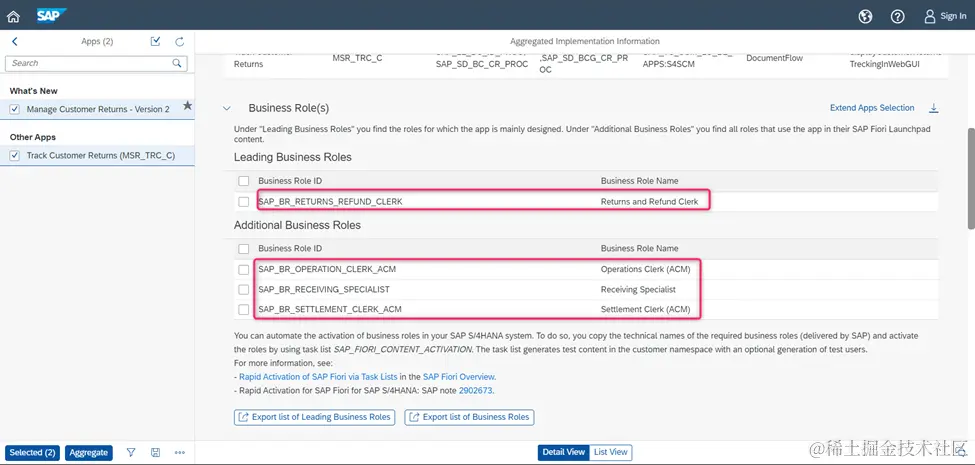Click the select-all icon in Apps panel
The image size is (975, 465).
[155, 42]
